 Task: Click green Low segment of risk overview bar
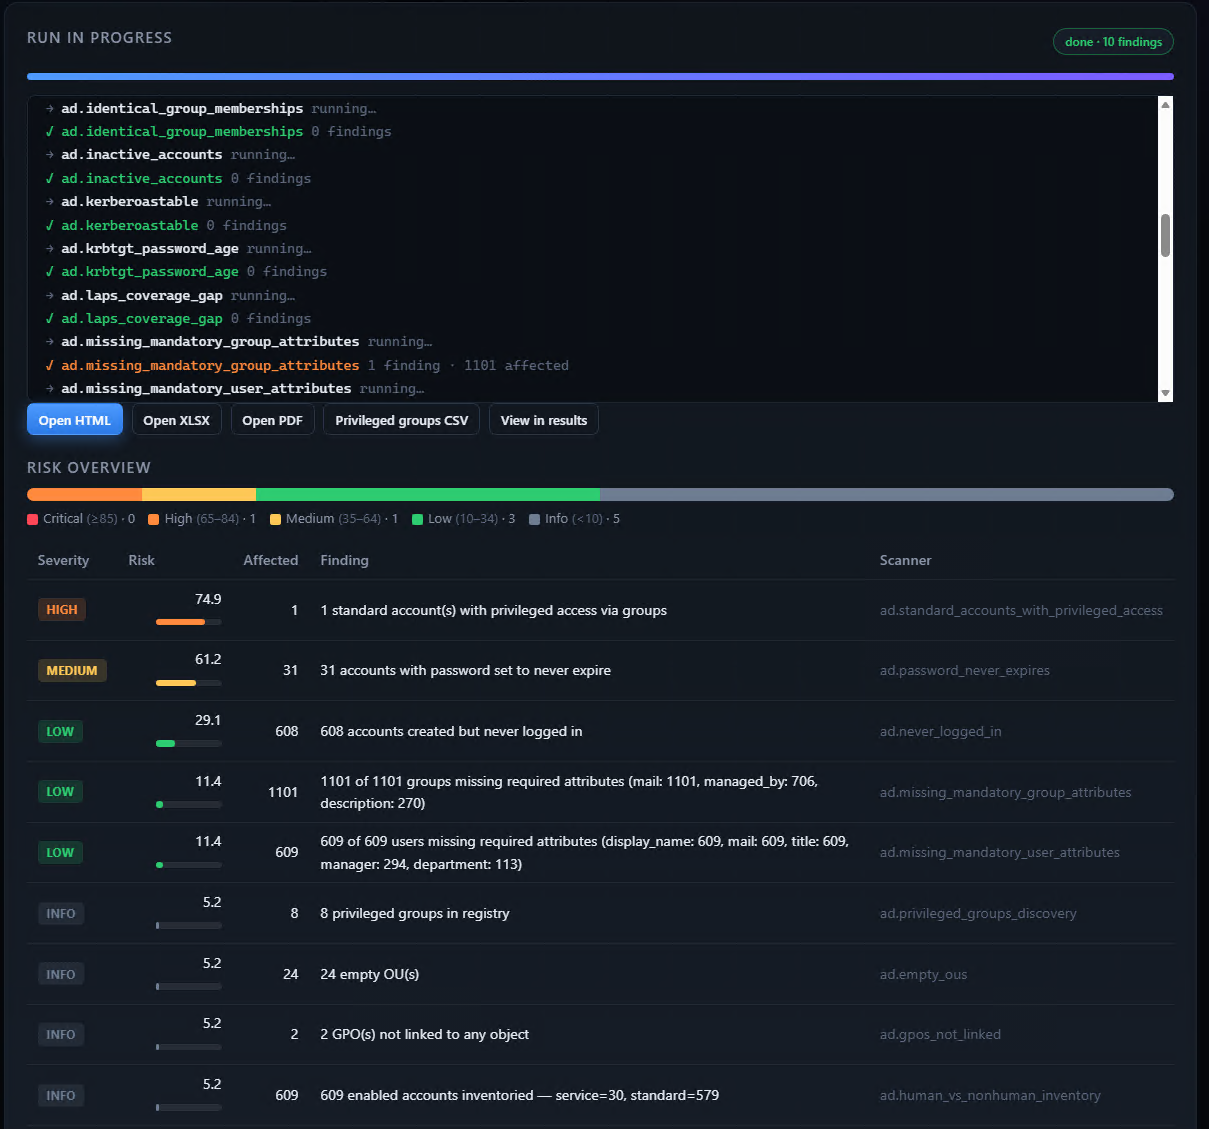(428, 495)
